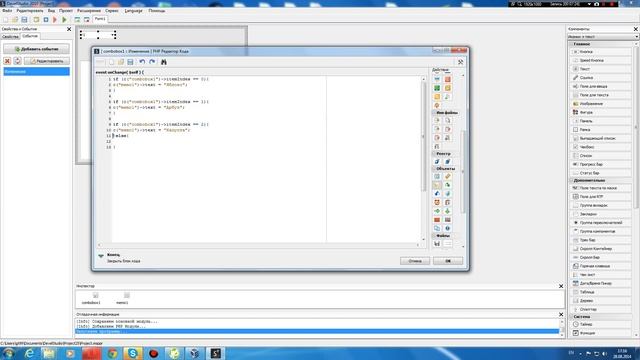Click the alarm clock icon in Объекты group
Screen dimensions: 640x360
437,202
